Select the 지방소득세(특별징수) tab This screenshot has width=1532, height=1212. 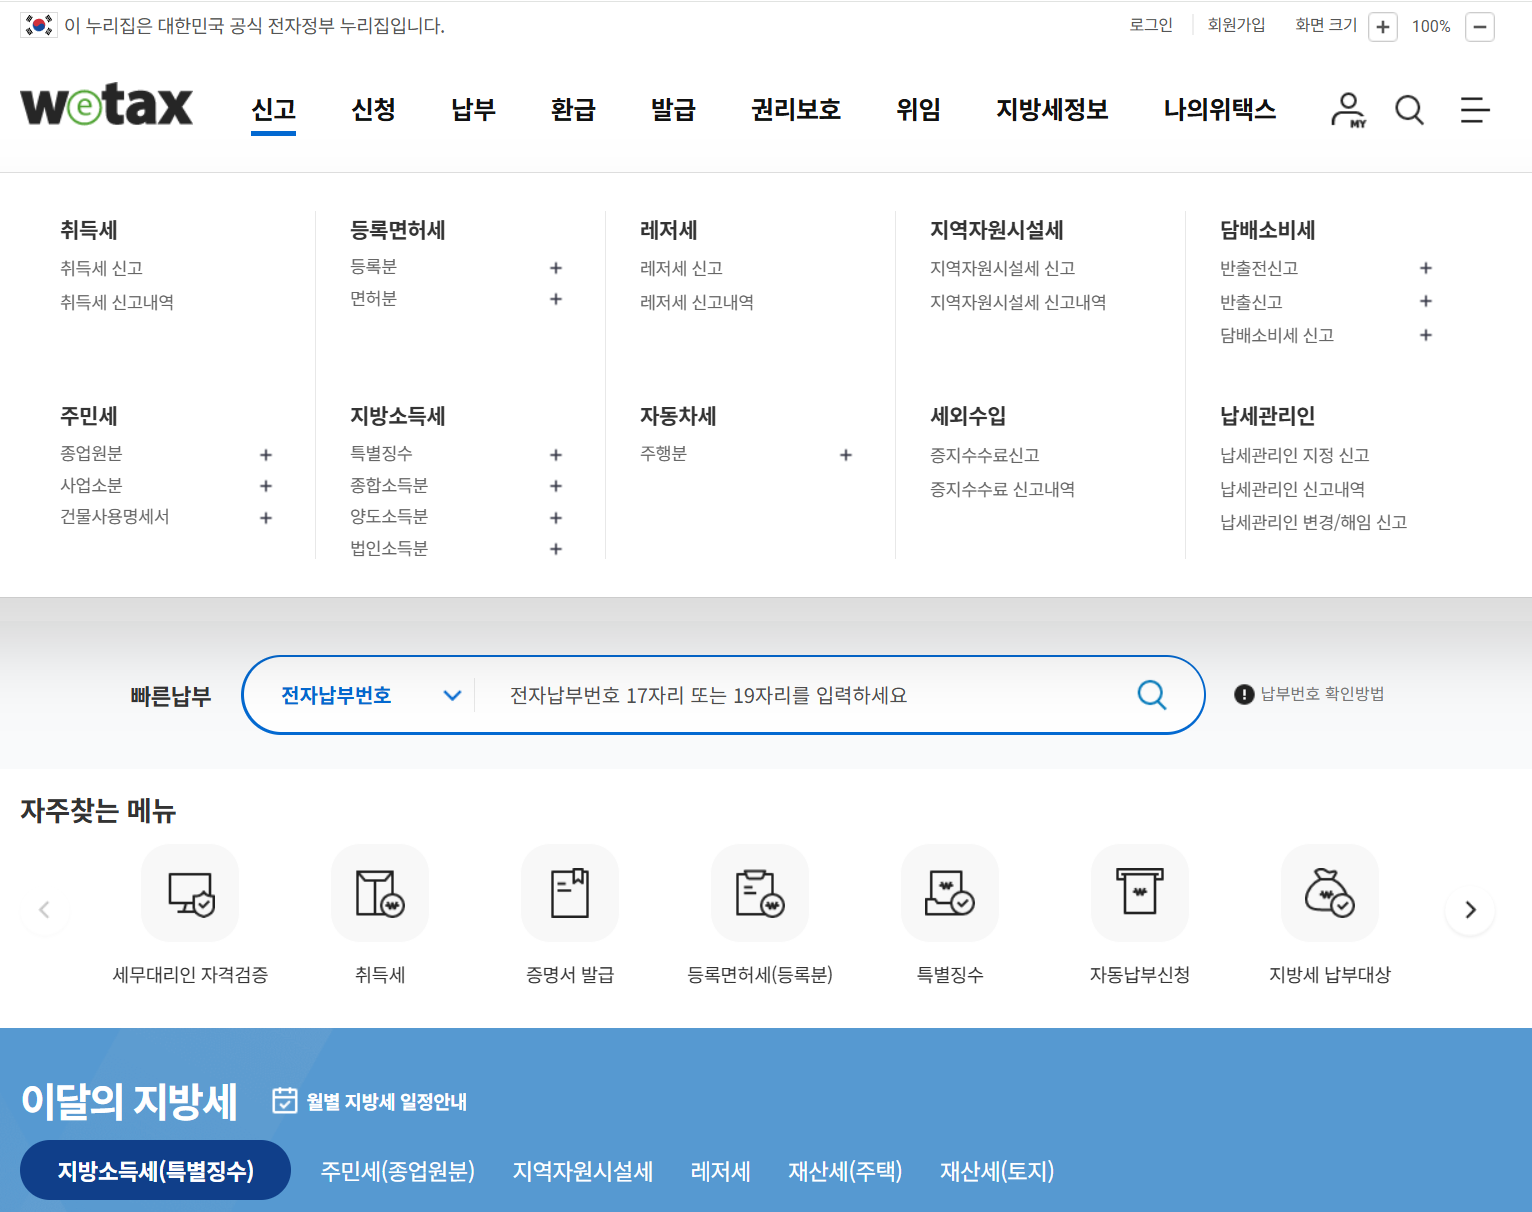(154, 1170)
